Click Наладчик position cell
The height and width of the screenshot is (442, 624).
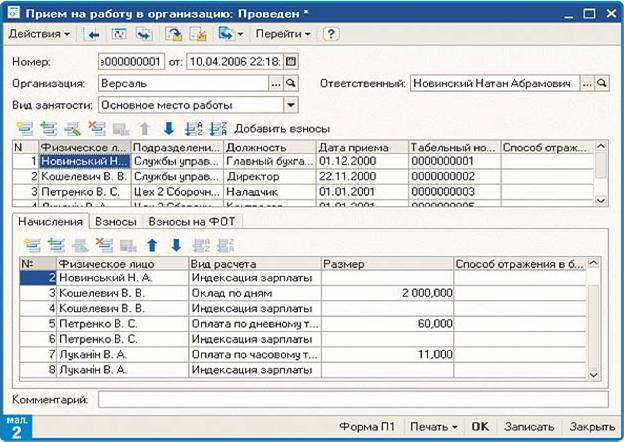[x=270, y=192]
